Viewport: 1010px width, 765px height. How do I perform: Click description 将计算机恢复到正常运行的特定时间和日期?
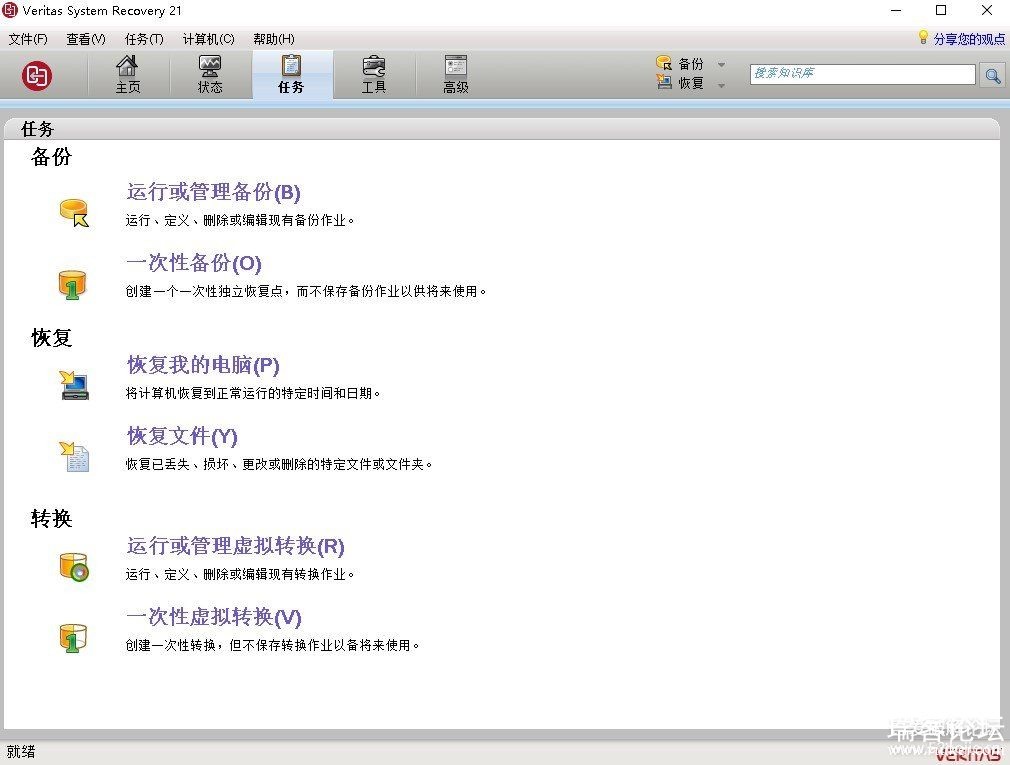252,393
